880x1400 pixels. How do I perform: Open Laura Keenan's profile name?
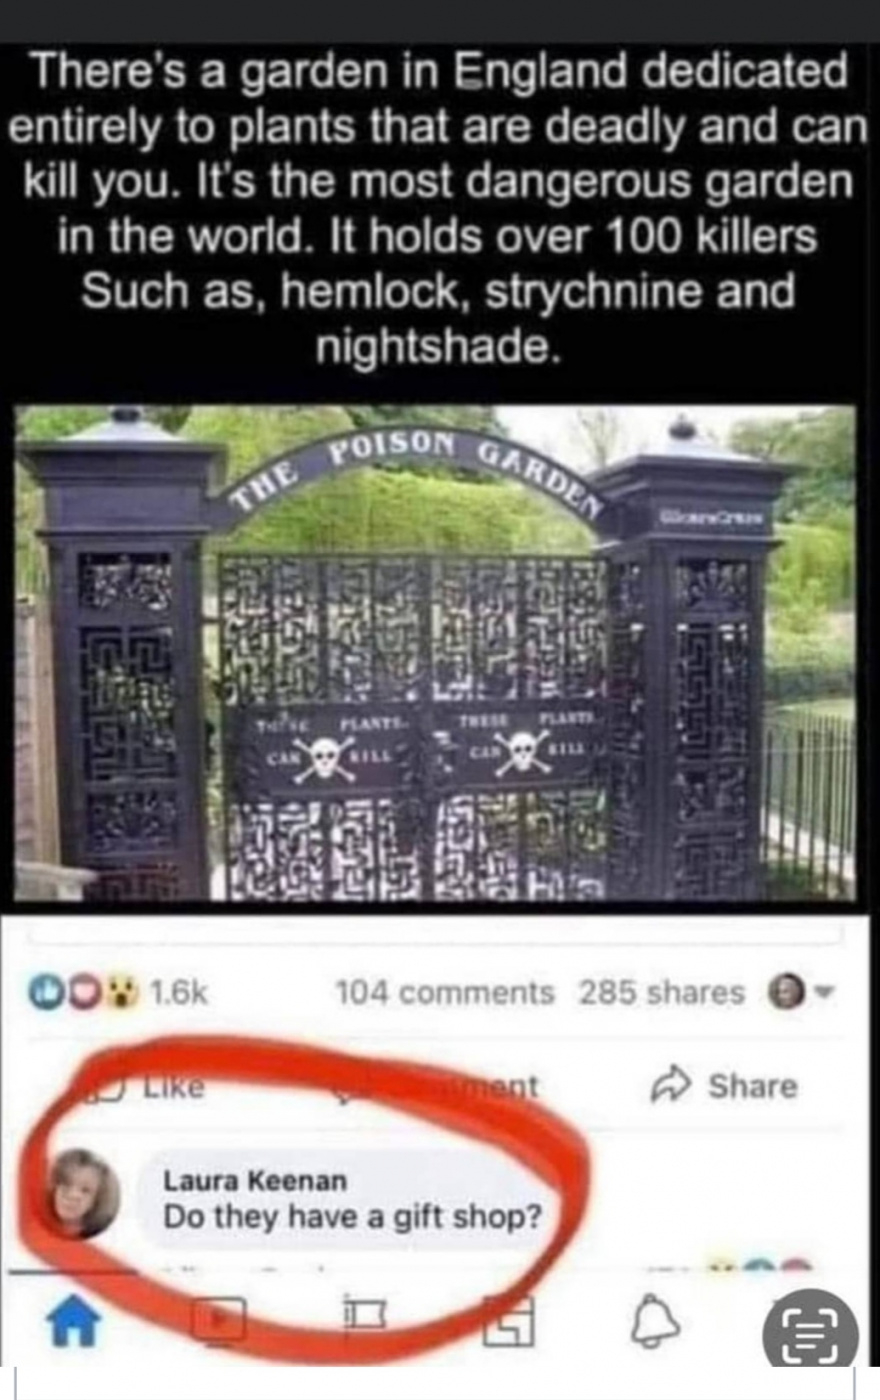pyautogui.click(x=255, y=1181)
